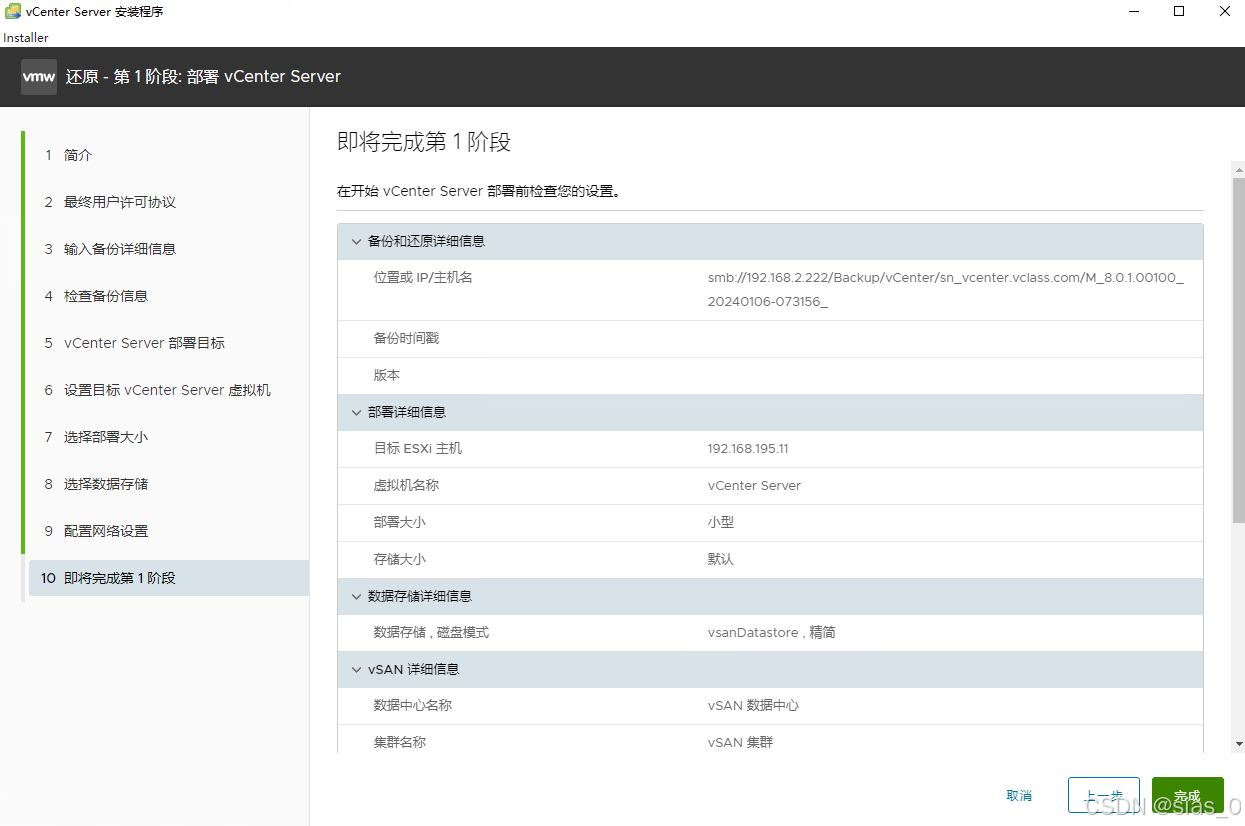Click the smb://192.168.2.222 backup location value

(945, 289)
